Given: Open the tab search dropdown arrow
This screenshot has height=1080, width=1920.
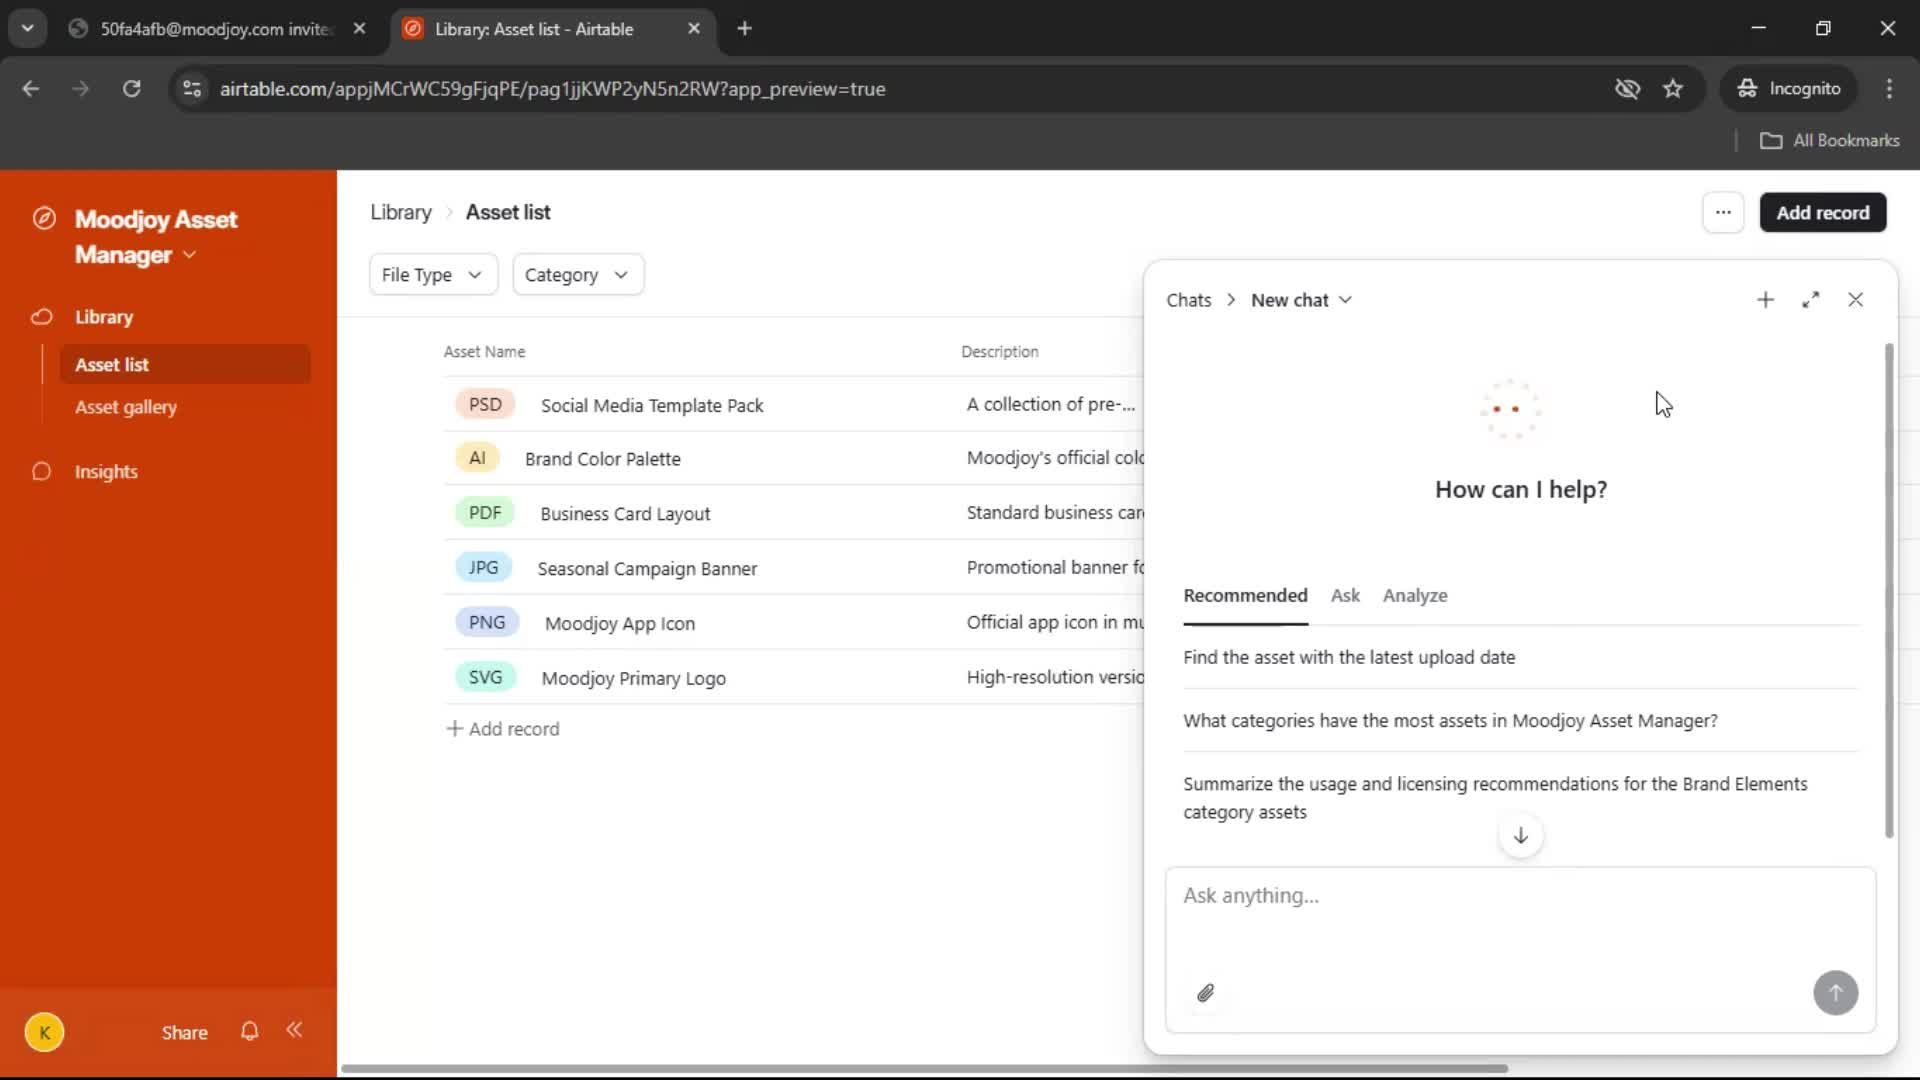Looking at the screenshot, I should (28, 29).
